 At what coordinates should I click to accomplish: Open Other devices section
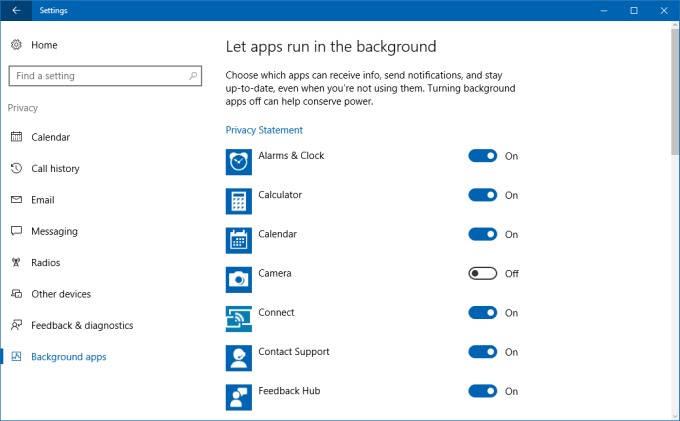click(61, 294)
